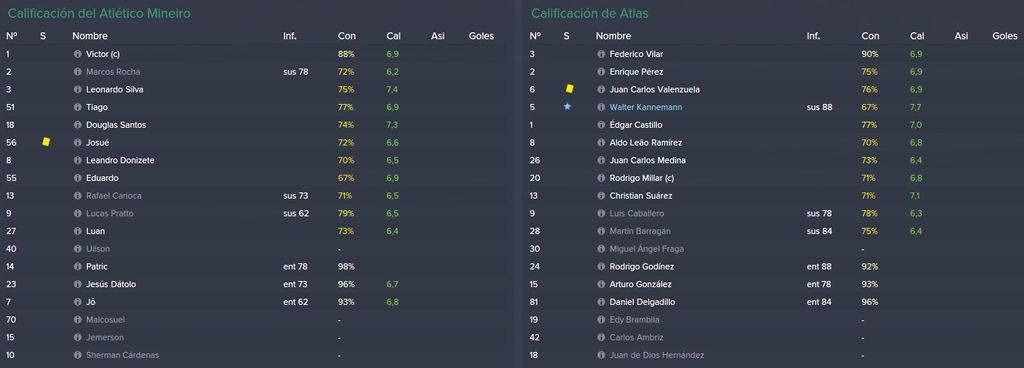This screenshot has width=1024, height=368.
Task: Click Calificación de Atlas heading
Action: tap(590, 13)
